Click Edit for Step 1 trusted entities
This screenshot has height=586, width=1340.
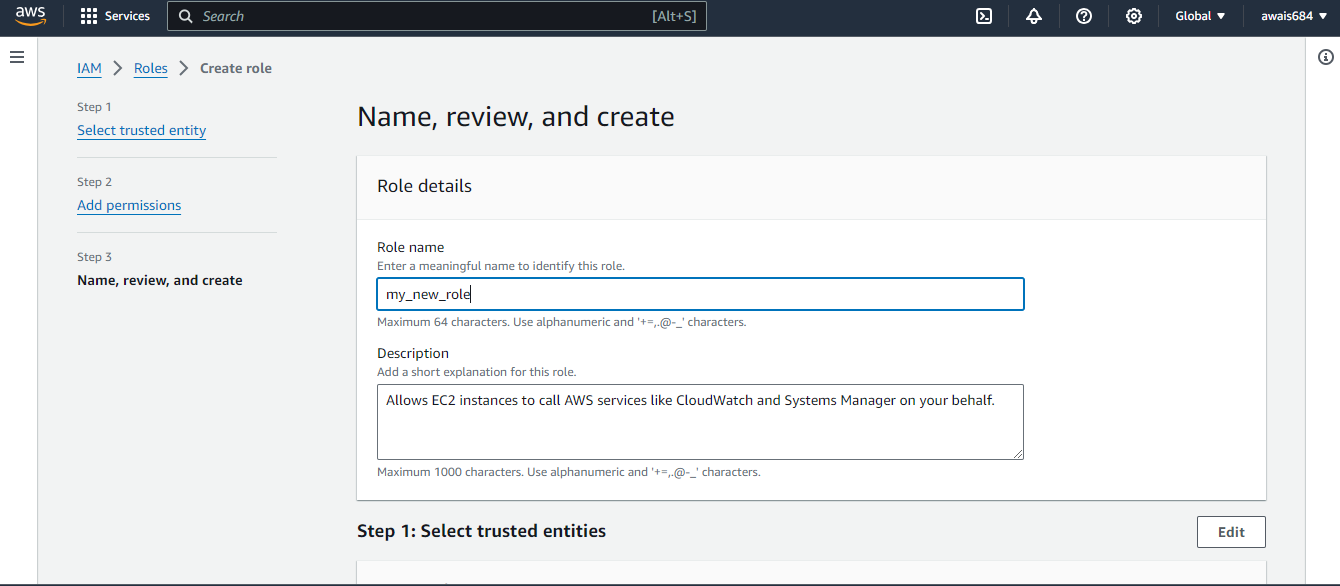tap(1231, 532)
